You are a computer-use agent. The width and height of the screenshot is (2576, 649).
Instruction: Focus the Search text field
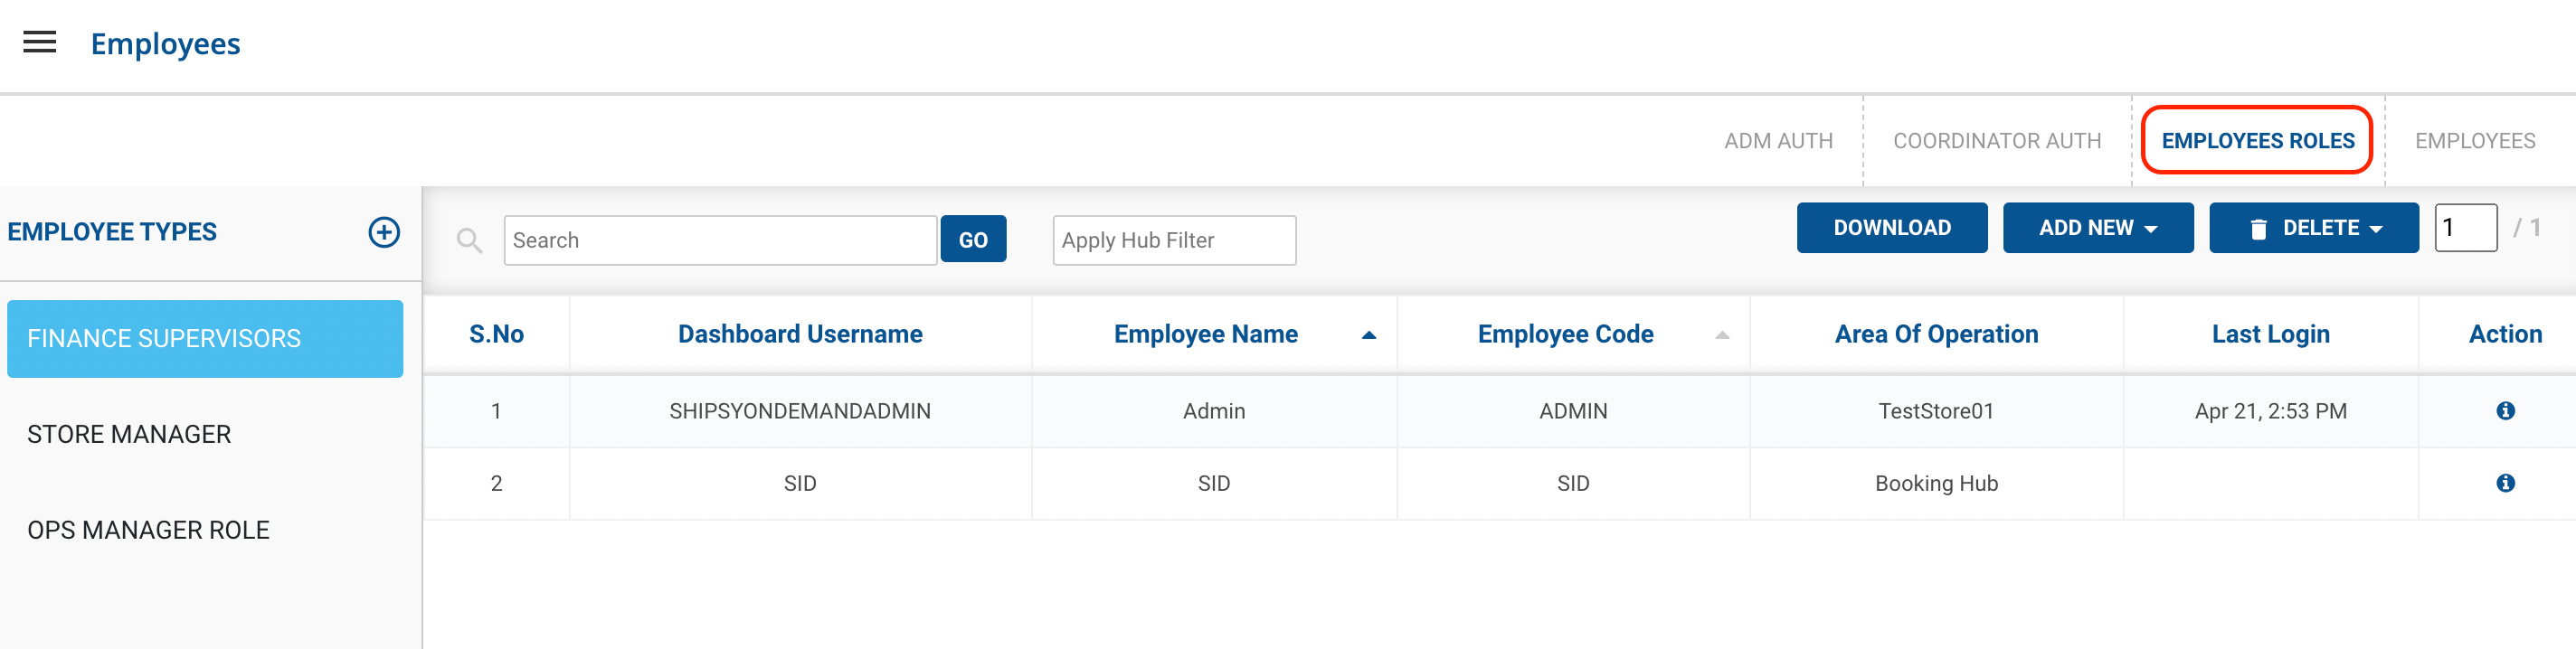pyautogui.click(x=719, y=240)
